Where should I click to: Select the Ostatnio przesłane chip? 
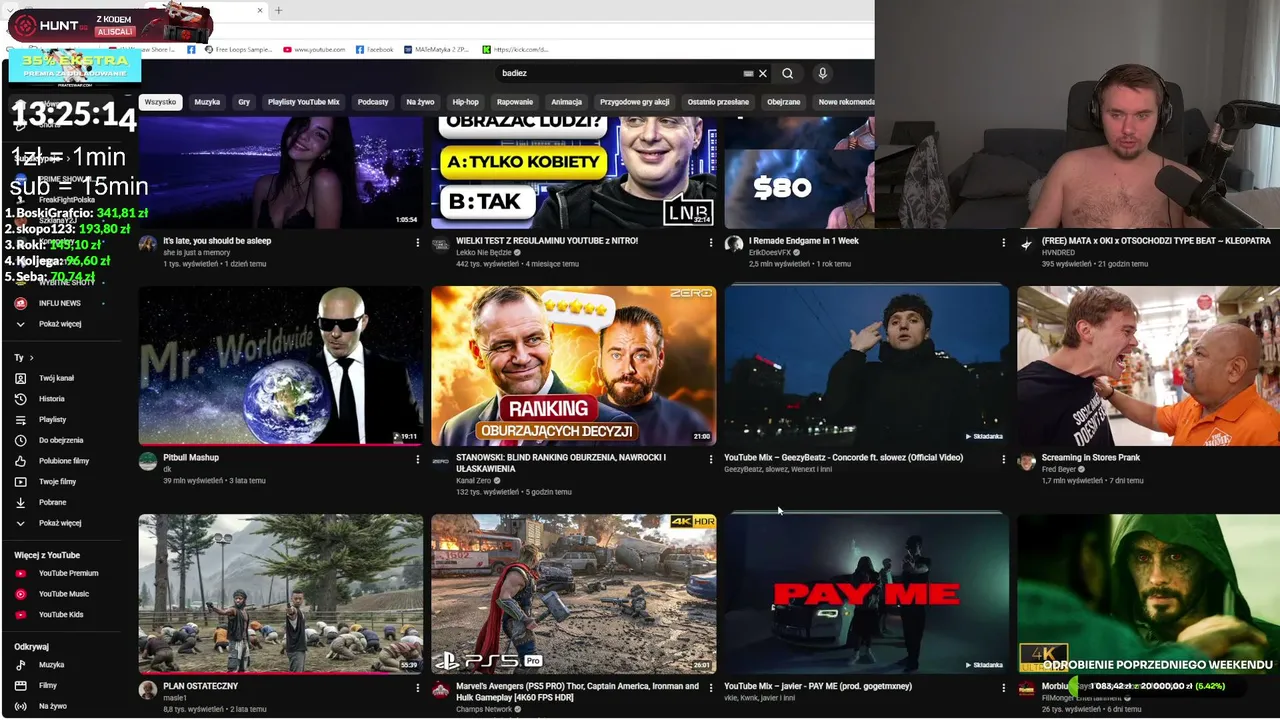(718, 102)
